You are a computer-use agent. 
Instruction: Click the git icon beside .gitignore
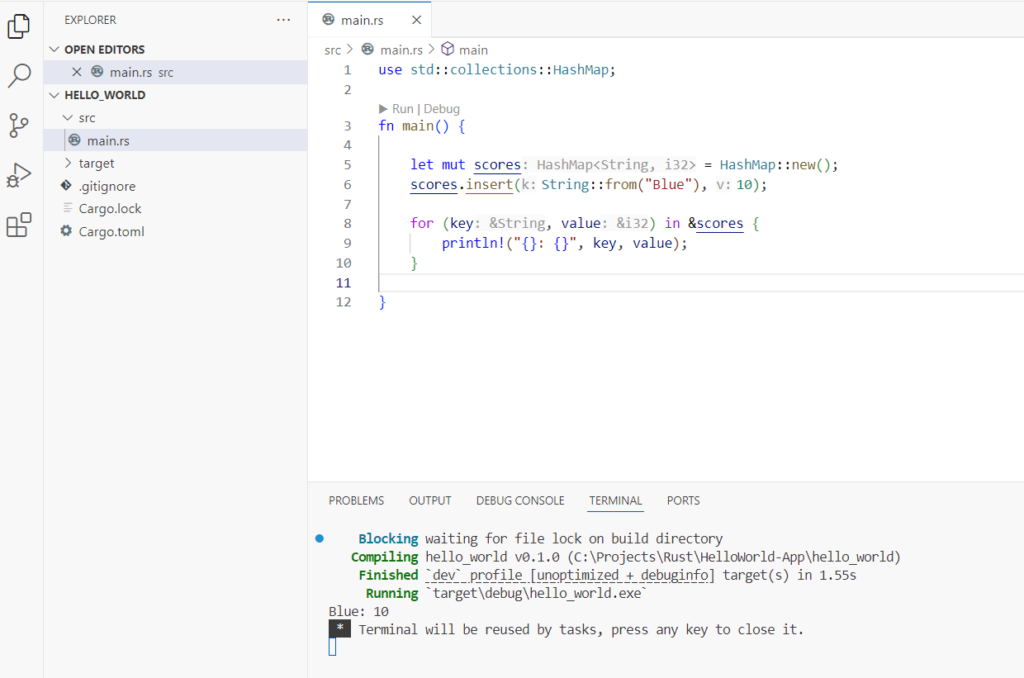pyautogui.click(x=66, y=186)
